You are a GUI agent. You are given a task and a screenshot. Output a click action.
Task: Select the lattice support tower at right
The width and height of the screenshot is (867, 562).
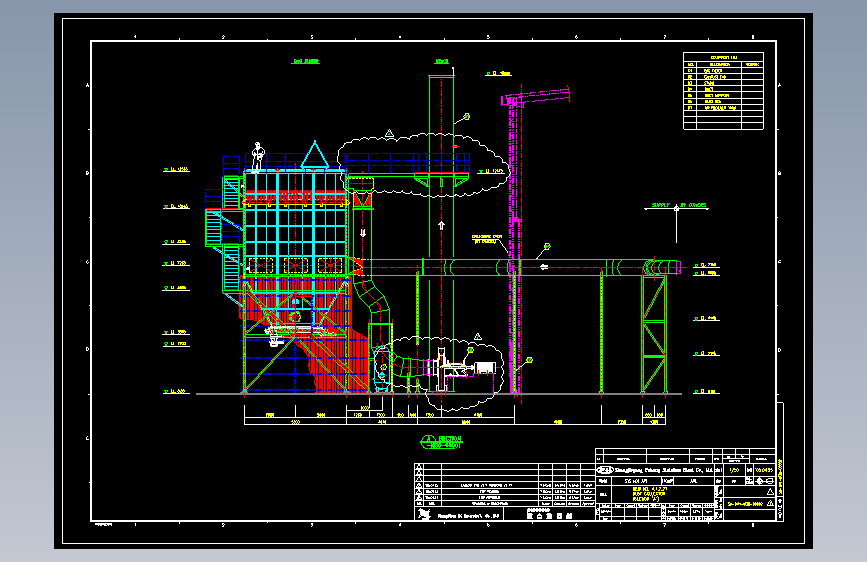coord(654,334)
